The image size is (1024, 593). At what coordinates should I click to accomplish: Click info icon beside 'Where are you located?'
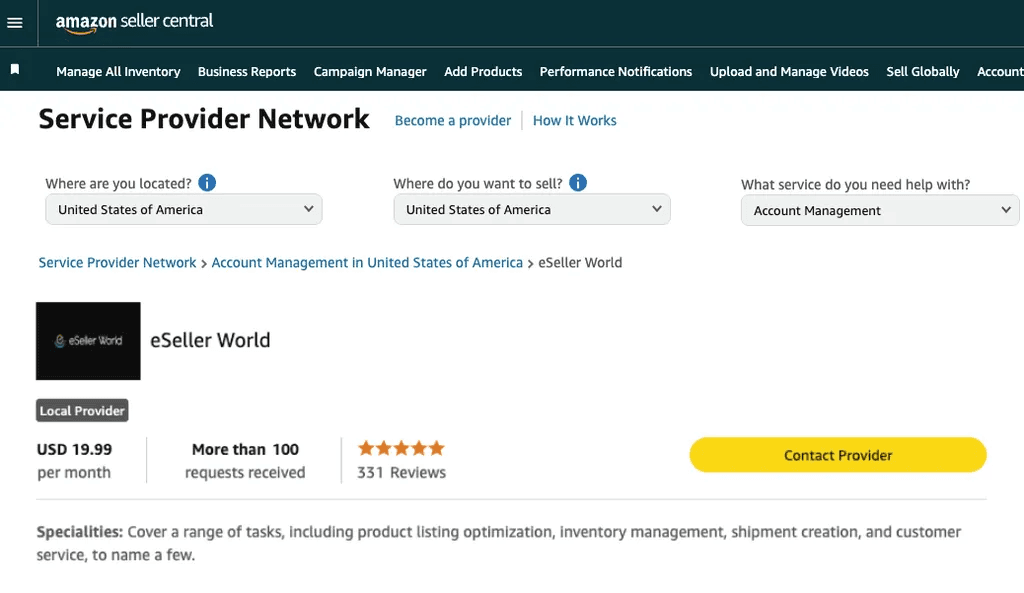point(207,183)
